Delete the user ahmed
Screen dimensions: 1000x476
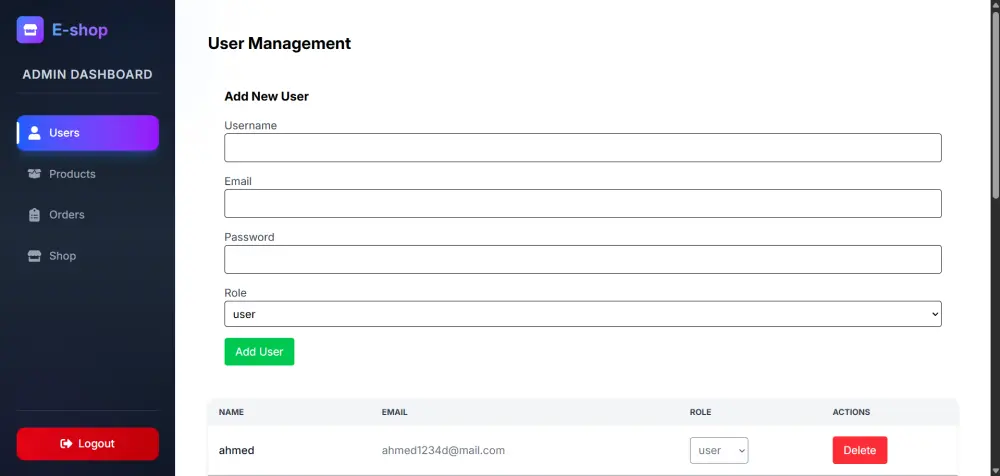(859, 451)
